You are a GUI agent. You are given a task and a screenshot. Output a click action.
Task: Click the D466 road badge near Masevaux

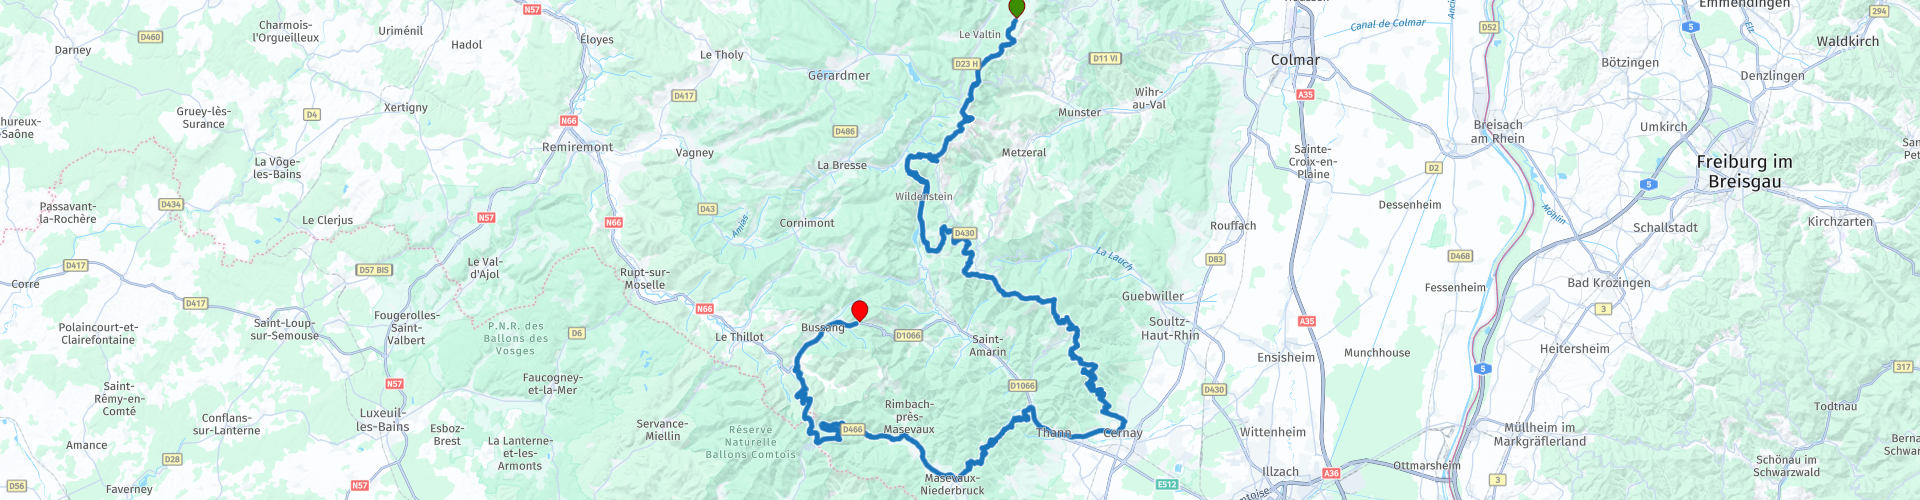tap(852, 430)
